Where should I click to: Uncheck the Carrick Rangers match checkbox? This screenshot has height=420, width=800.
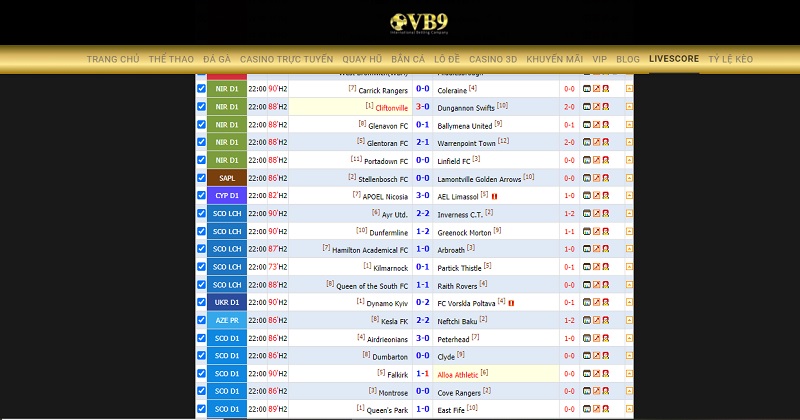(202, 88)
